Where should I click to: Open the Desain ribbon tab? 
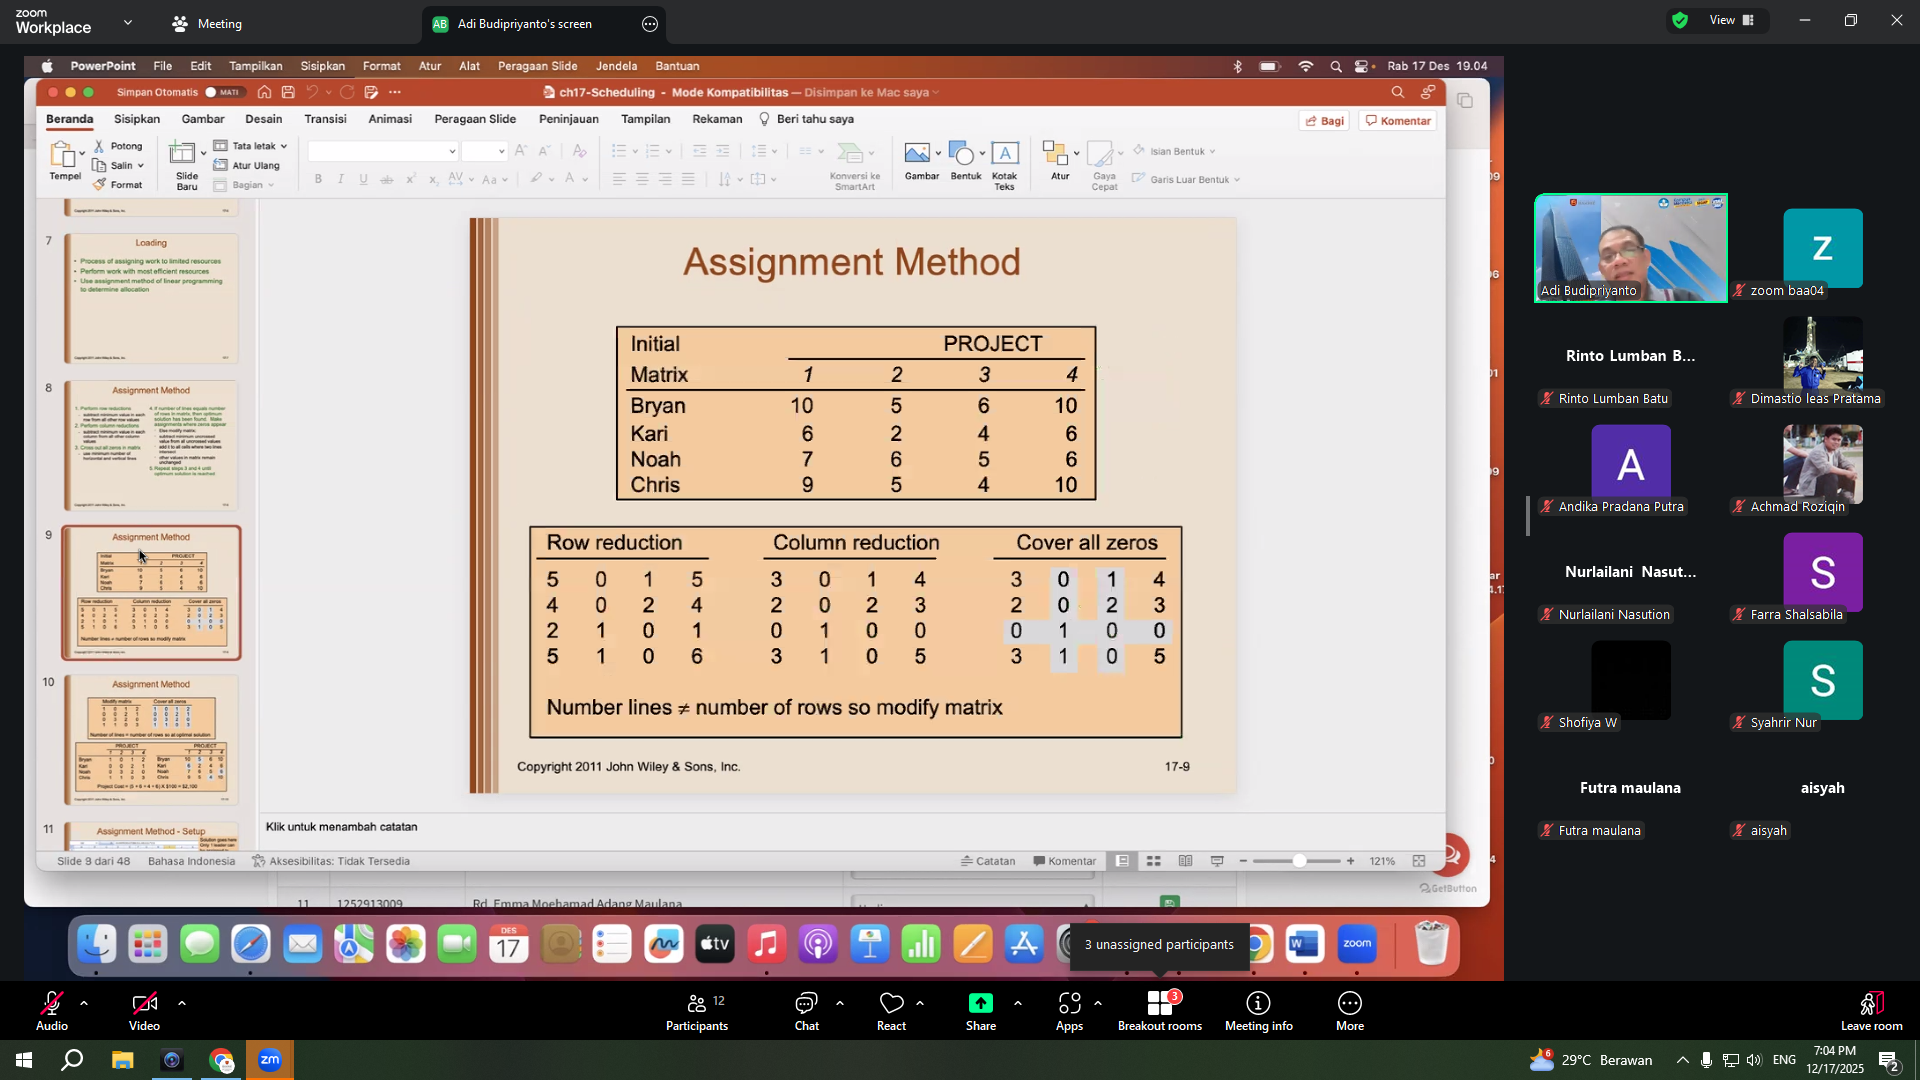pos(264,119)
